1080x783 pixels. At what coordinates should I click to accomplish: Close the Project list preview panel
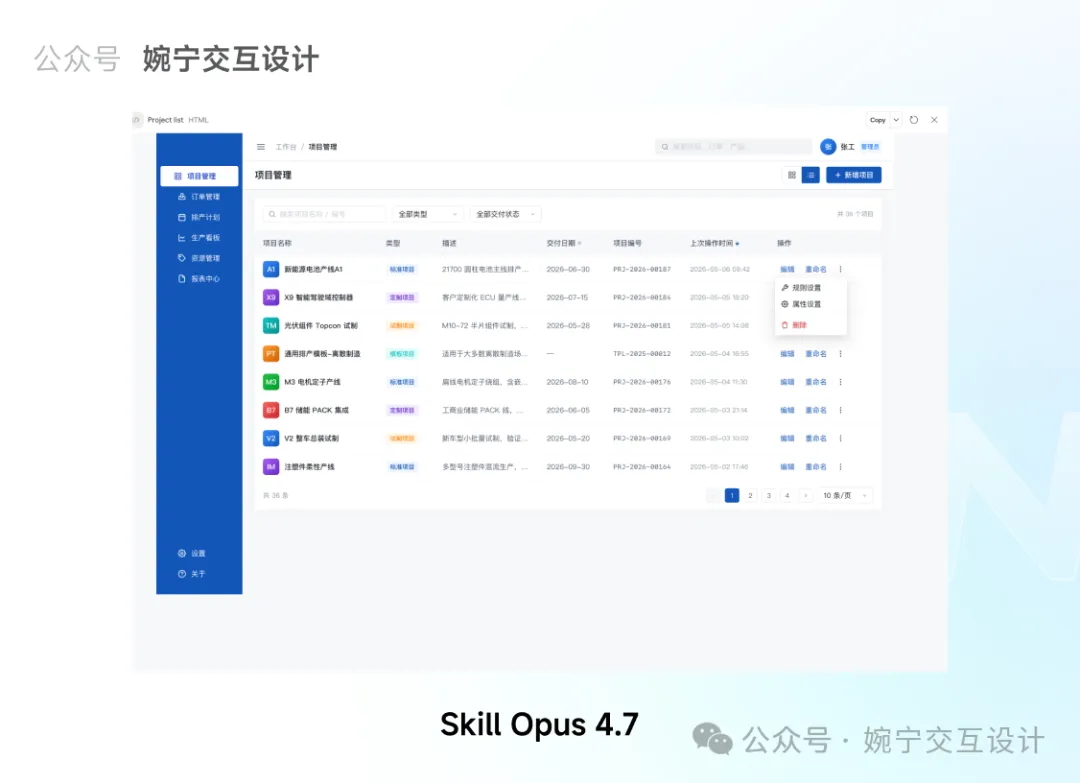pyautogui.click(x=935, y=120)
